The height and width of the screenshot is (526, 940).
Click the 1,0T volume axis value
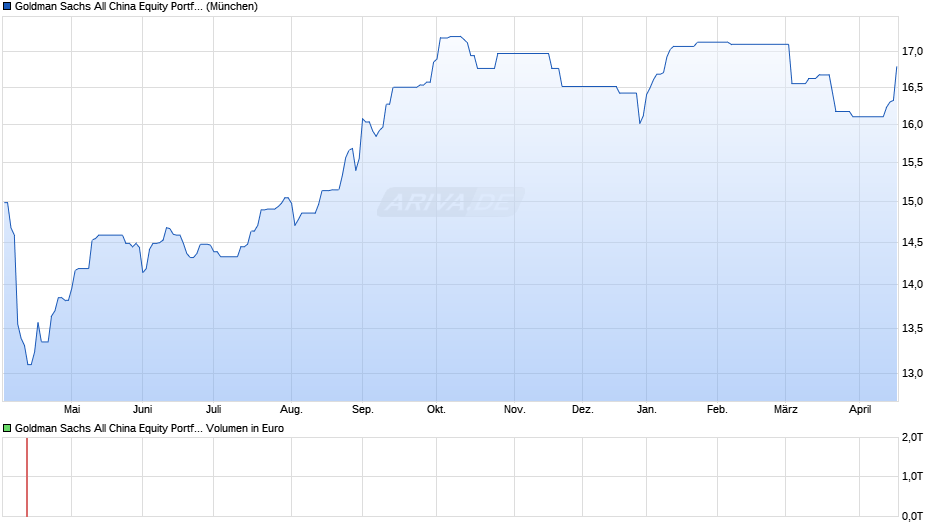click(912, 476)
